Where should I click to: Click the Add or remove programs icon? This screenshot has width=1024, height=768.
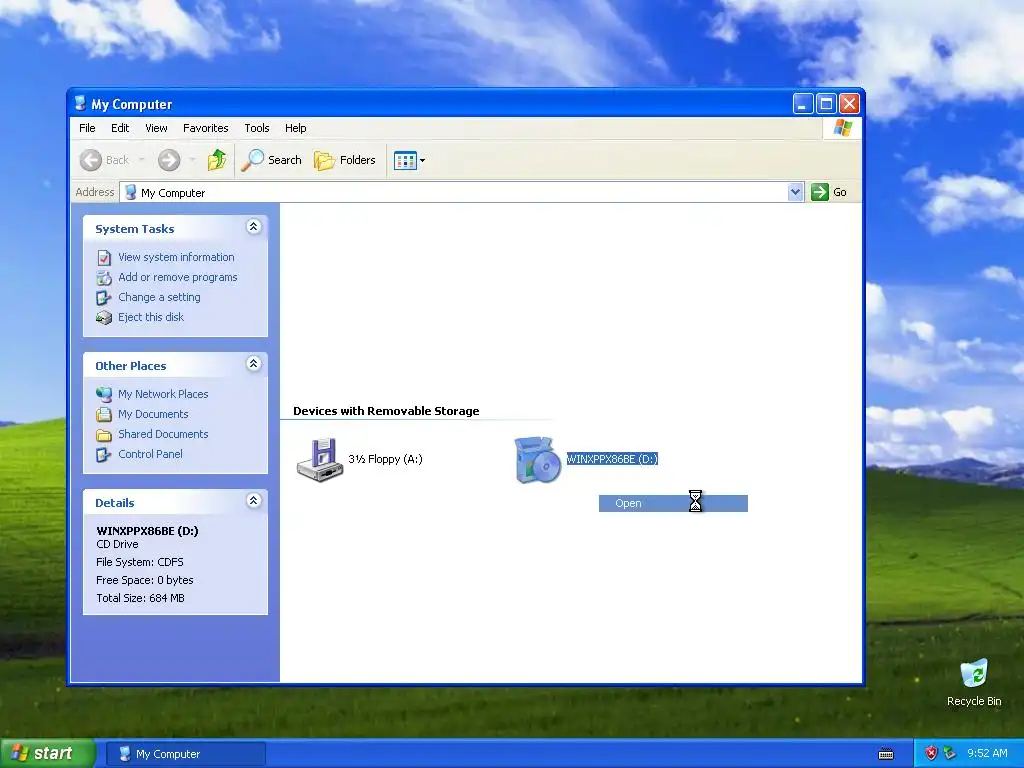tap(104, 278)
